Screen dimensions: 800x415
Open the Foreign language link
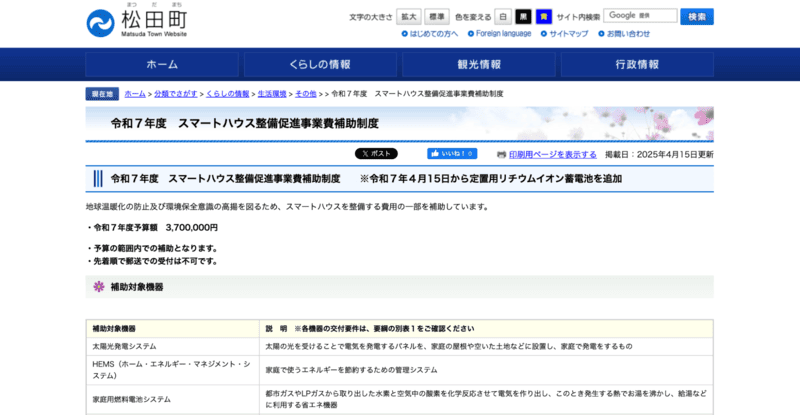click(x=503, y=34)
